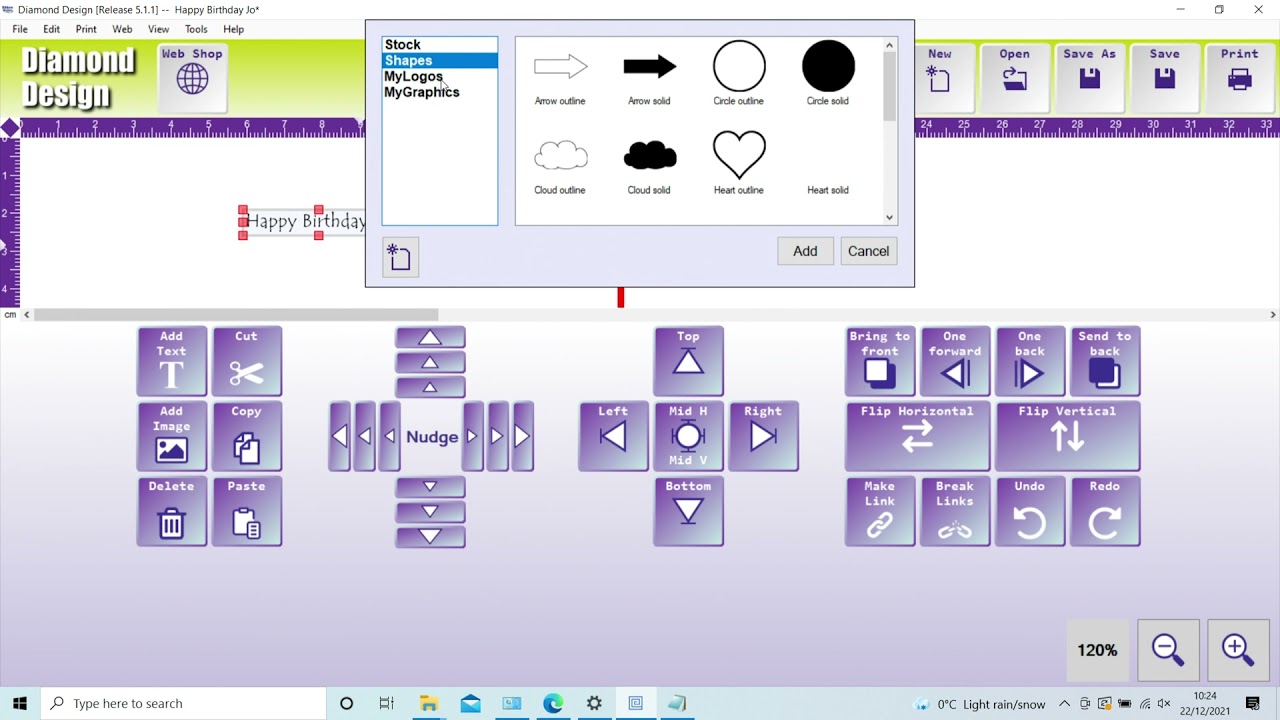1280x720 pixels.
Task: Open the File menu
Action: click(20, 29)
